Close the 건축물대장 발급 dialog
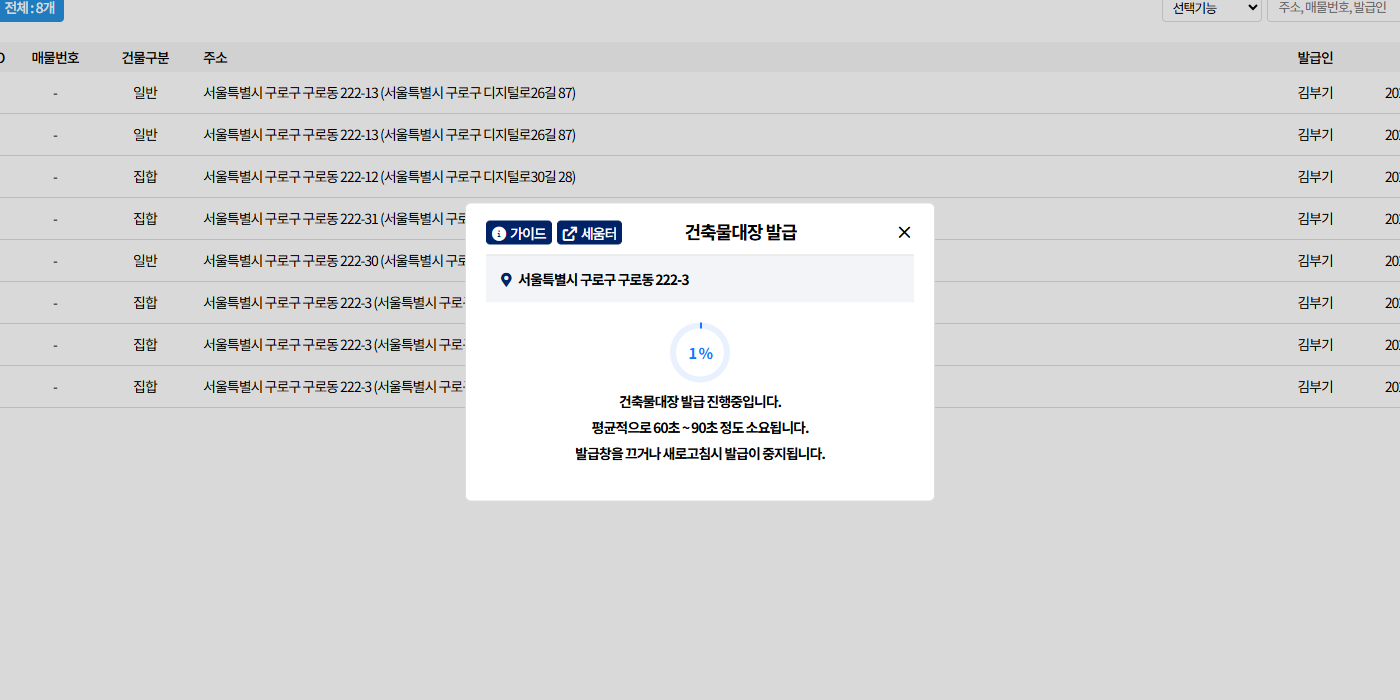The width and height of the screenshot is (1400, 700). [x=904, y=232]
